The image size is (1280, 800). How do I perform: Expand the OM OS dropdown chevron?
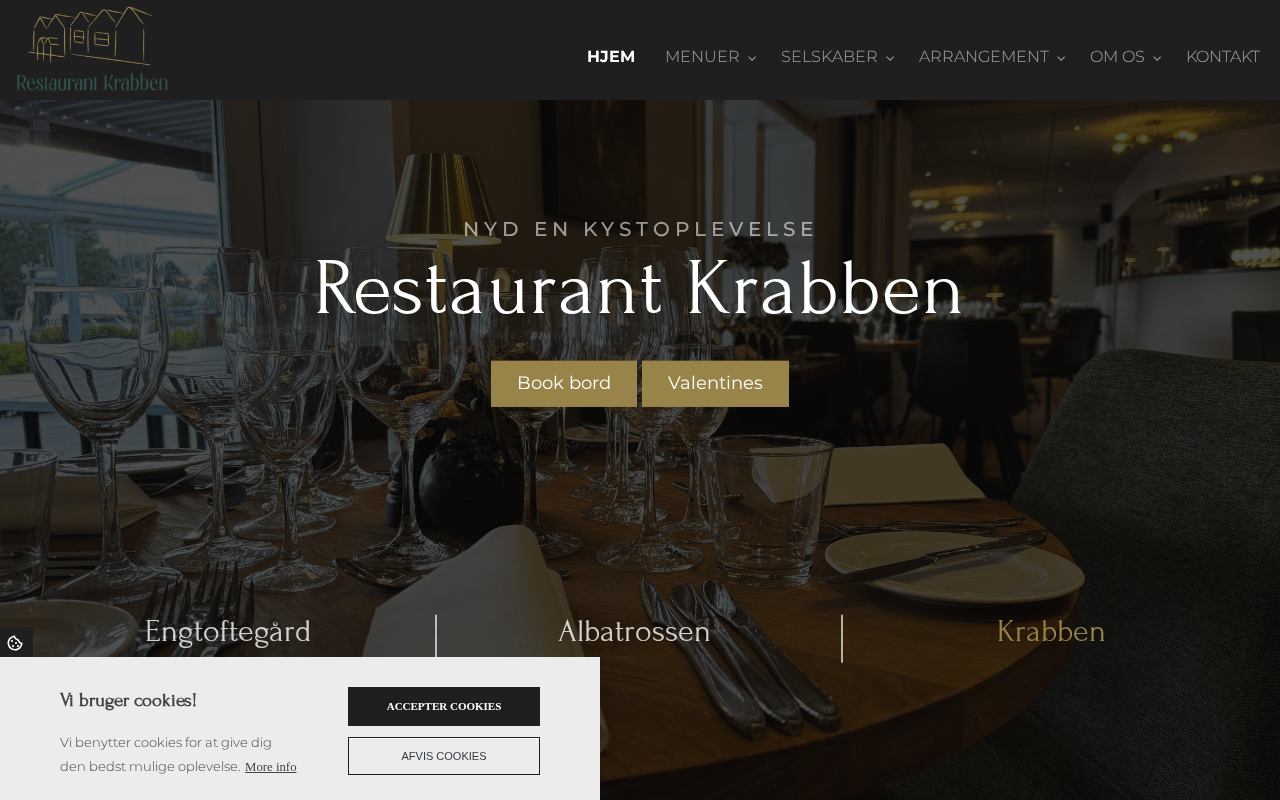click(1157, 58)
